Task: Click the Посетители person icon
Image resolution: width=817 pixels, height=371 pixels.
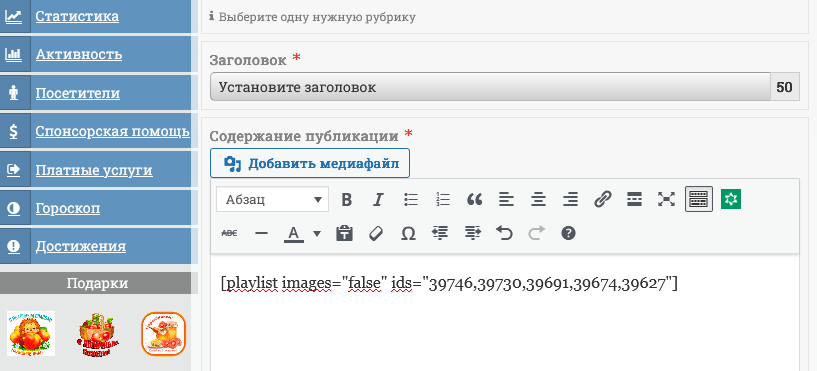Action: (x=14, y=93)
